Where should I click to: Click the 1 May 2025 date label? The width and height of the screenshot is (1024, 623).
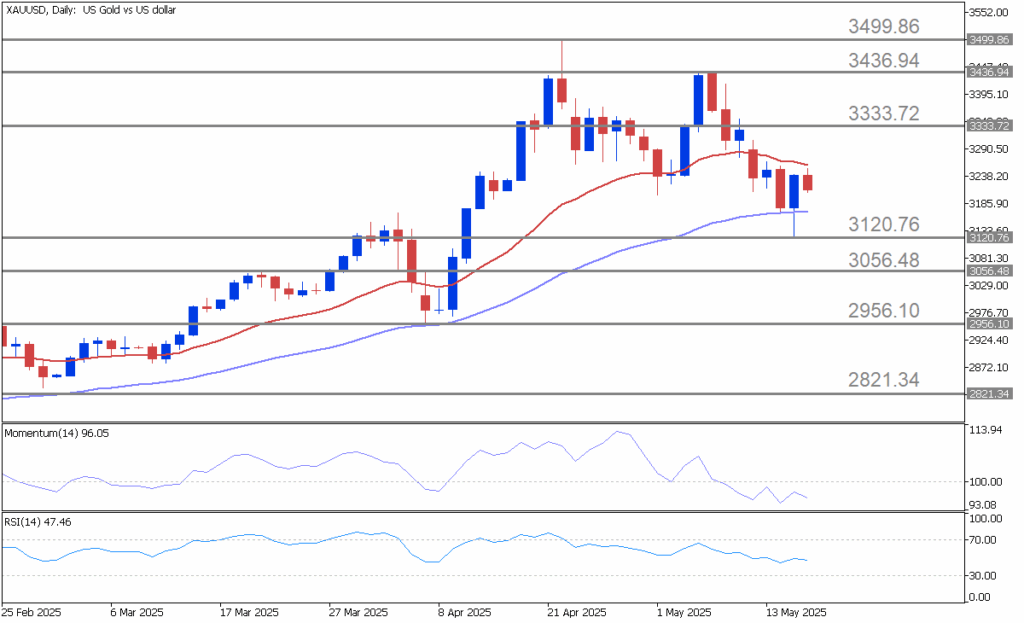point(684,613)
